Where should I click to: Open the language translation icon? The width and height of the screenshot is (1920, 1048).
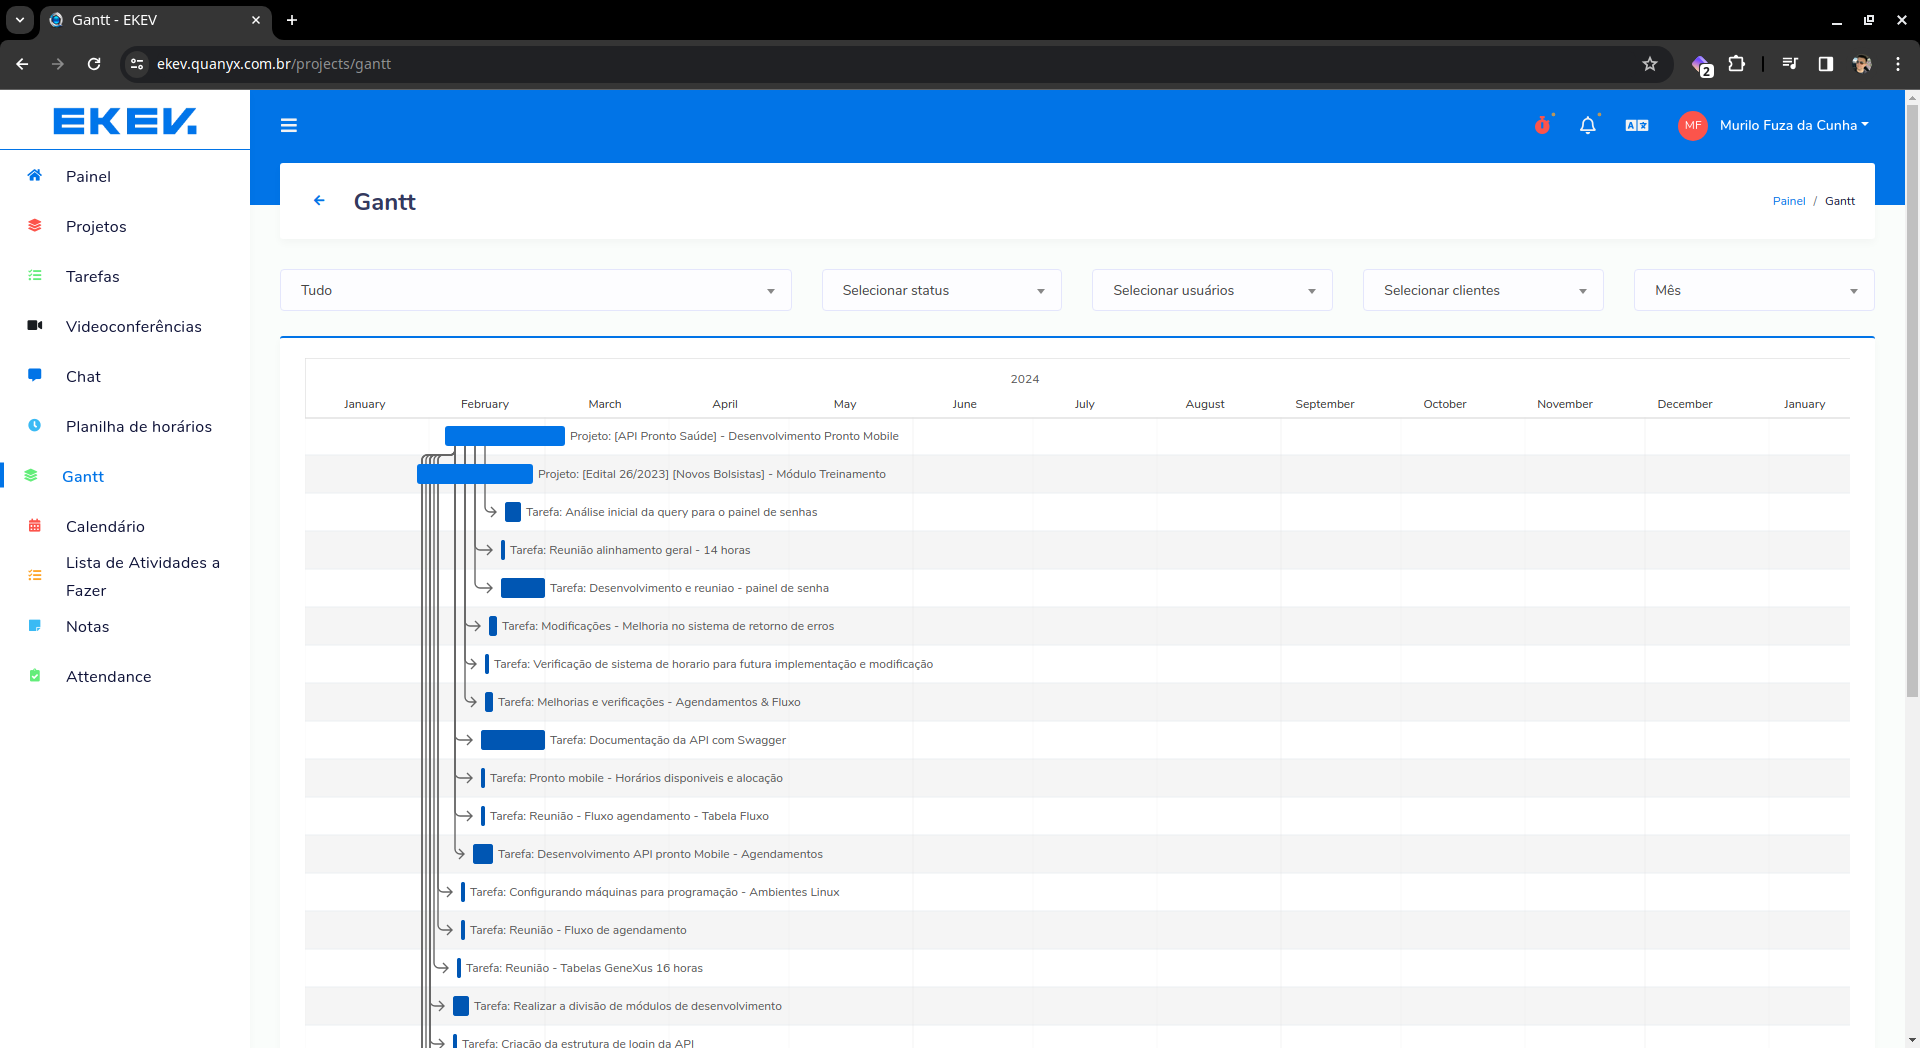coord(1636,125)
